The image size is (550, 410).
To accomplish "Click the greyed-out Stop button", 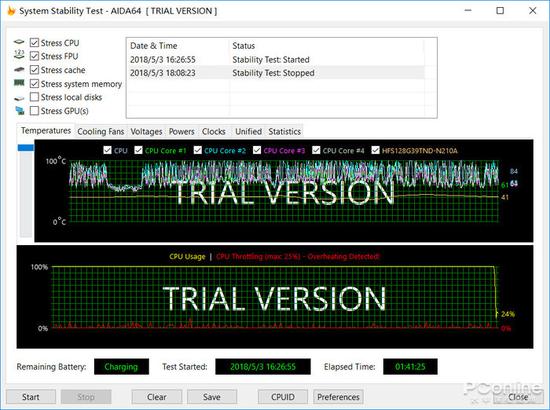I will click(86, 397).
